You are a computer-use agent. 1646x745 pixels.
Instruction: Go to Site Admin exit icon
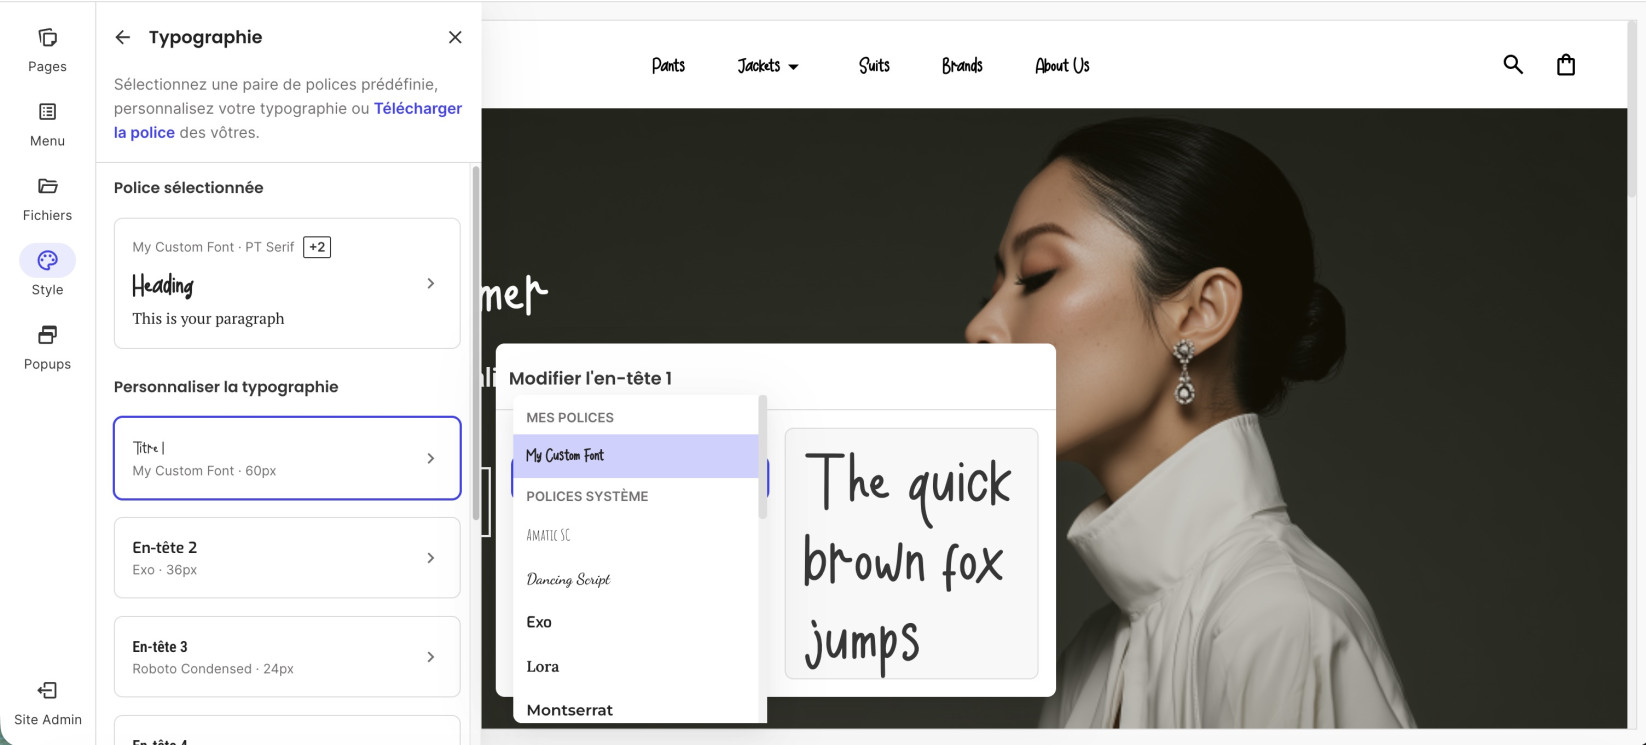[x=47, y=690]
